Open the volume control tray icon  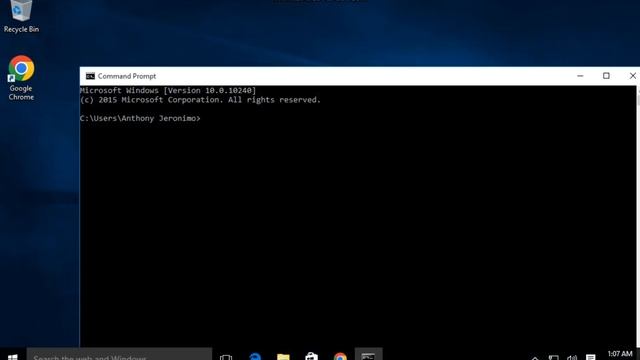coord(572,358)
